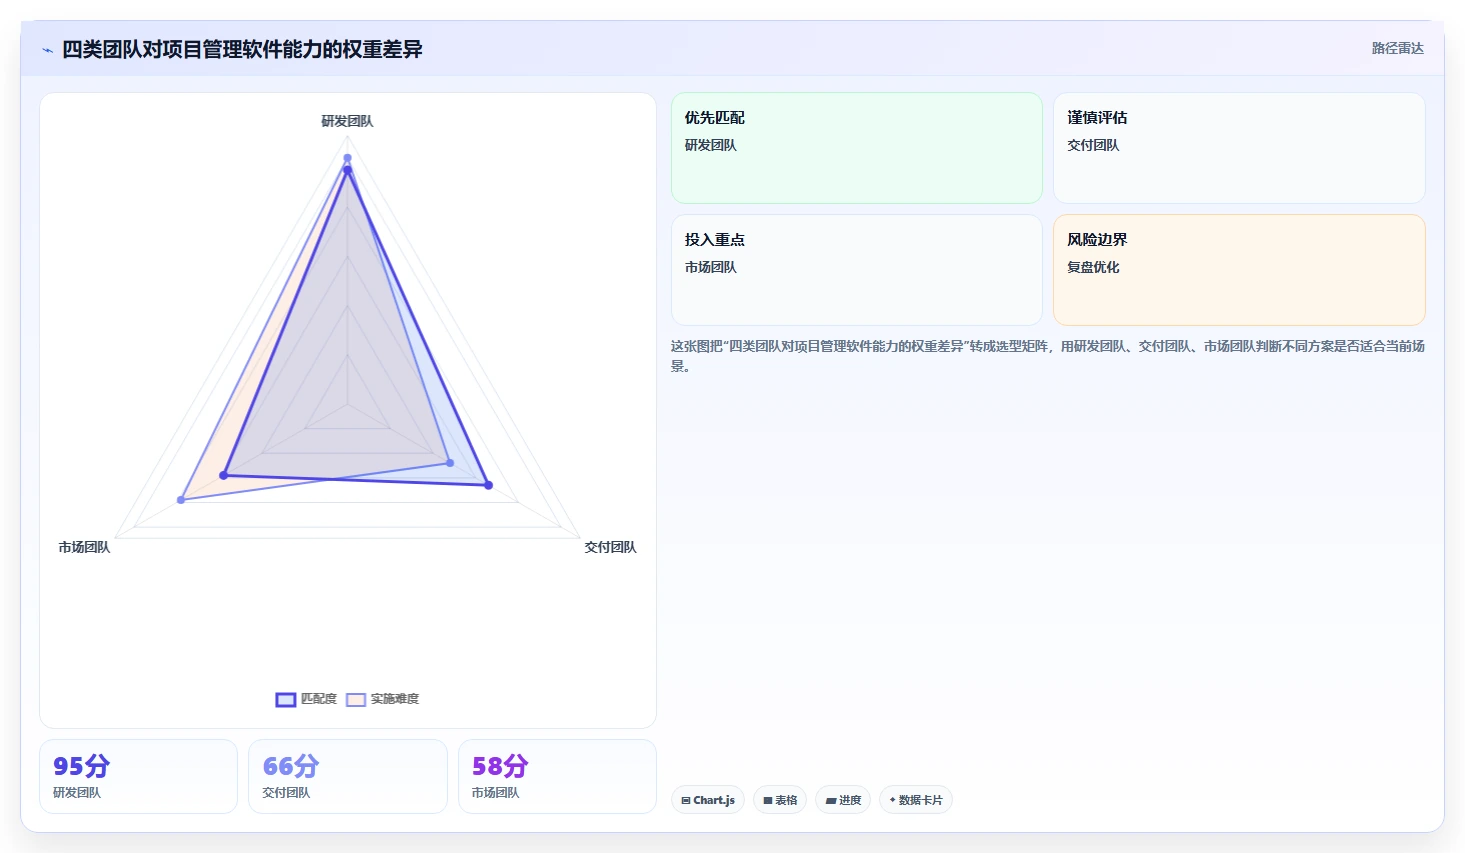
Task: Click the 交付团队 axis label on the radar
Action: [x=610, y=547]
